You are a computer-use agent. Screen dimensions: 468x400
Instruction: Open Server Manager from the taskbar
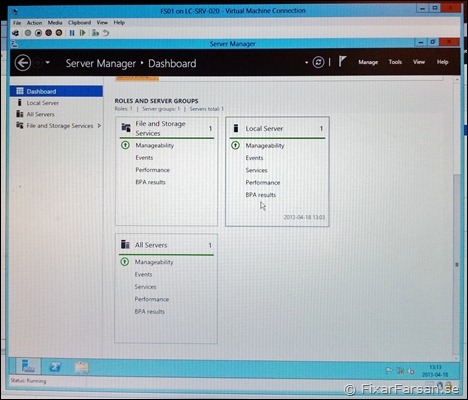[28, 367]
